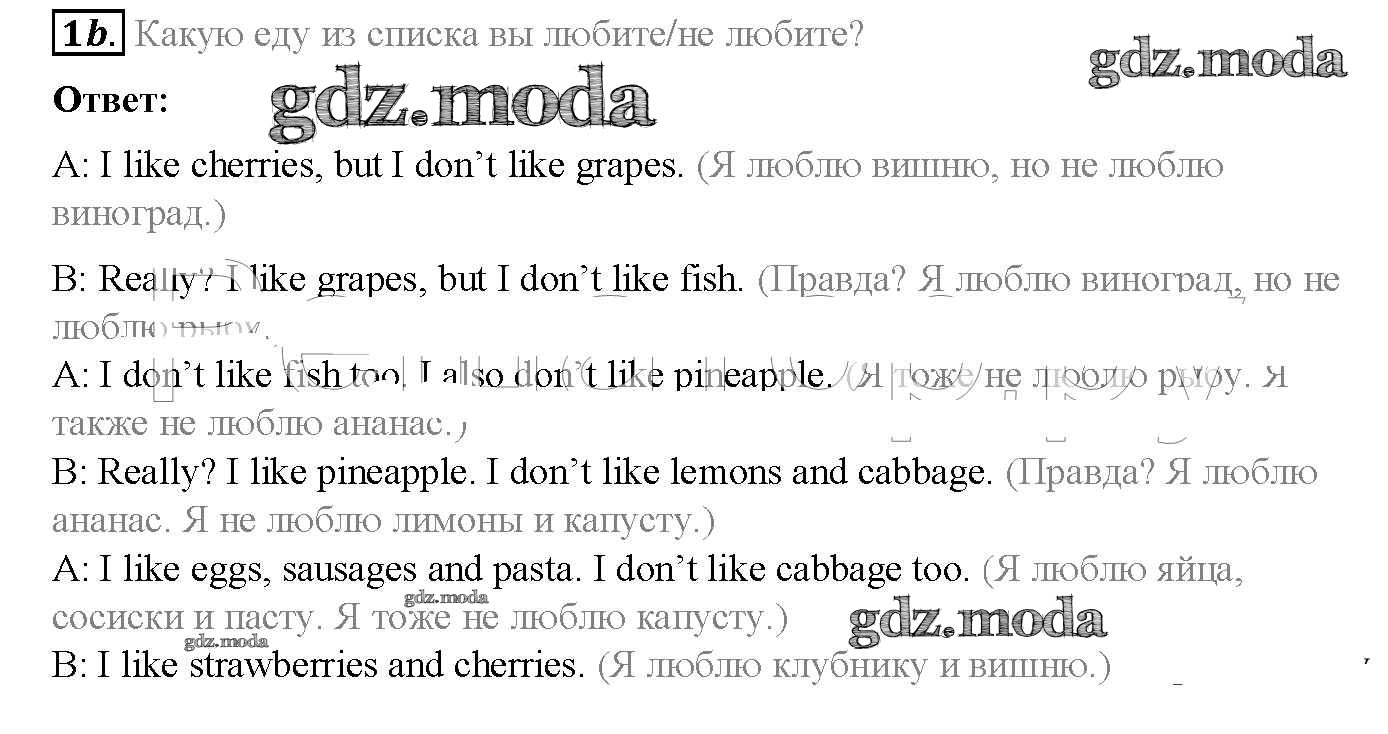Screen dimensions: 1388x734
Task: Click the translation "Я люблю вишню, но не люблю"
Action: point(960,166)
